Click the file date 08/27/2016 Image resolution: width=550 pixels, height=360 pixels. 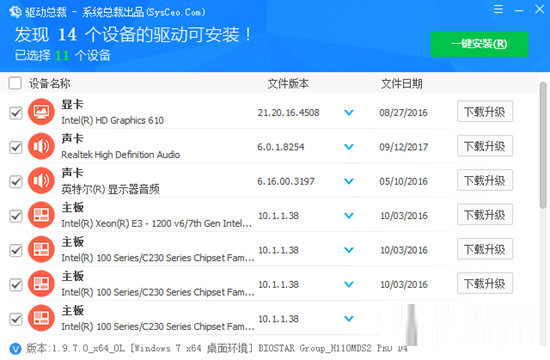(x=403, y=113)
